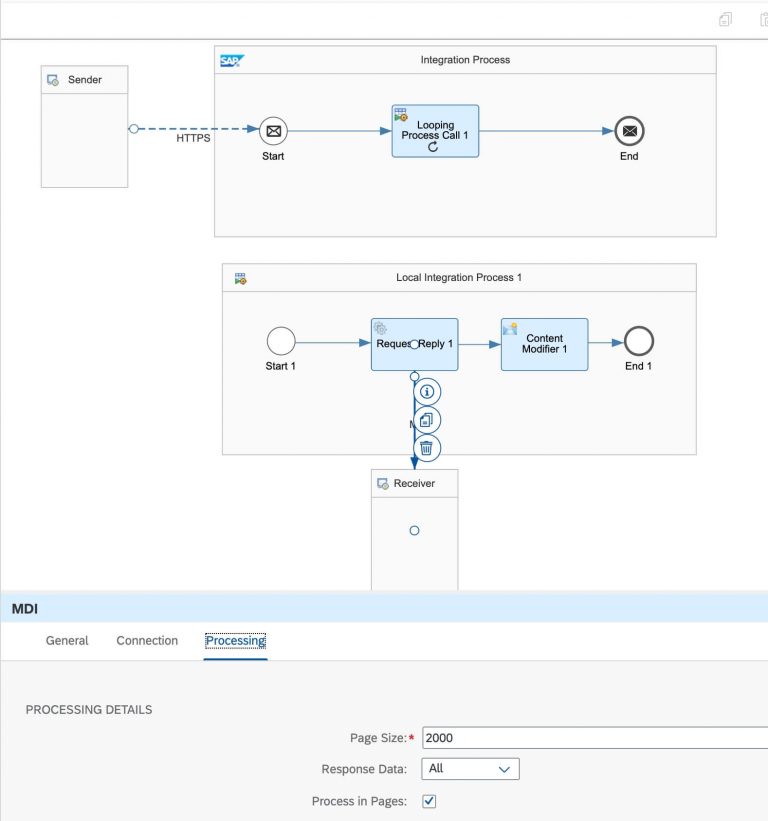Delete the Receiver connection via trash icon
This screenshot has height=821, width=768.
pos(427,449)
